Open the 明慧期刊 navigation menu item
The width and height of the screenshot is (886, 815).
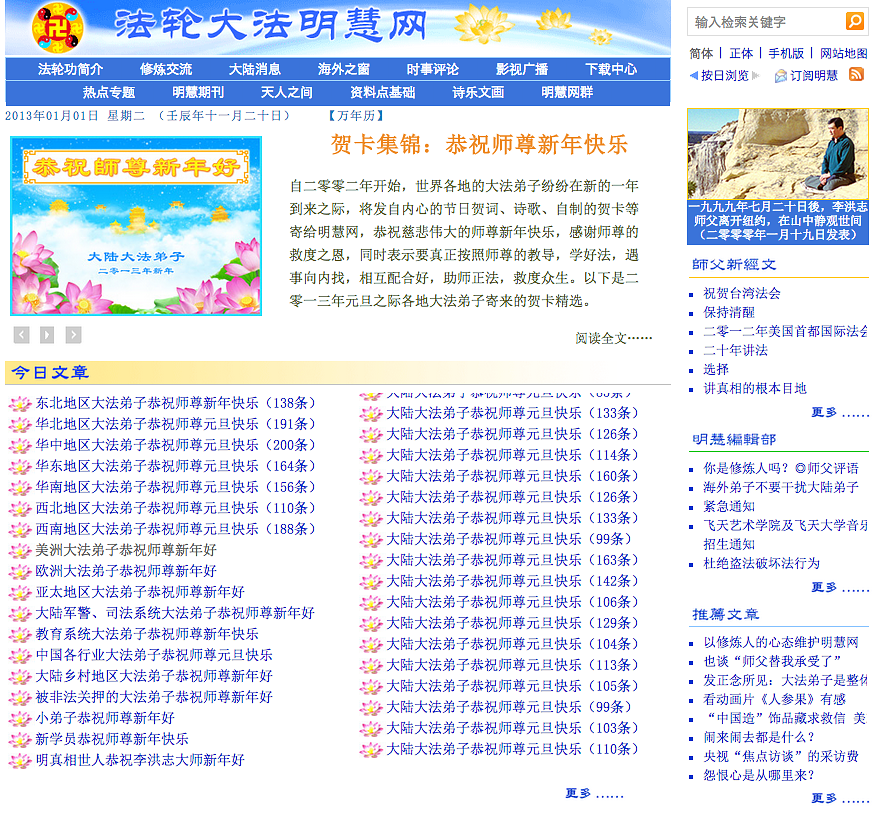(x=198, y=92)
